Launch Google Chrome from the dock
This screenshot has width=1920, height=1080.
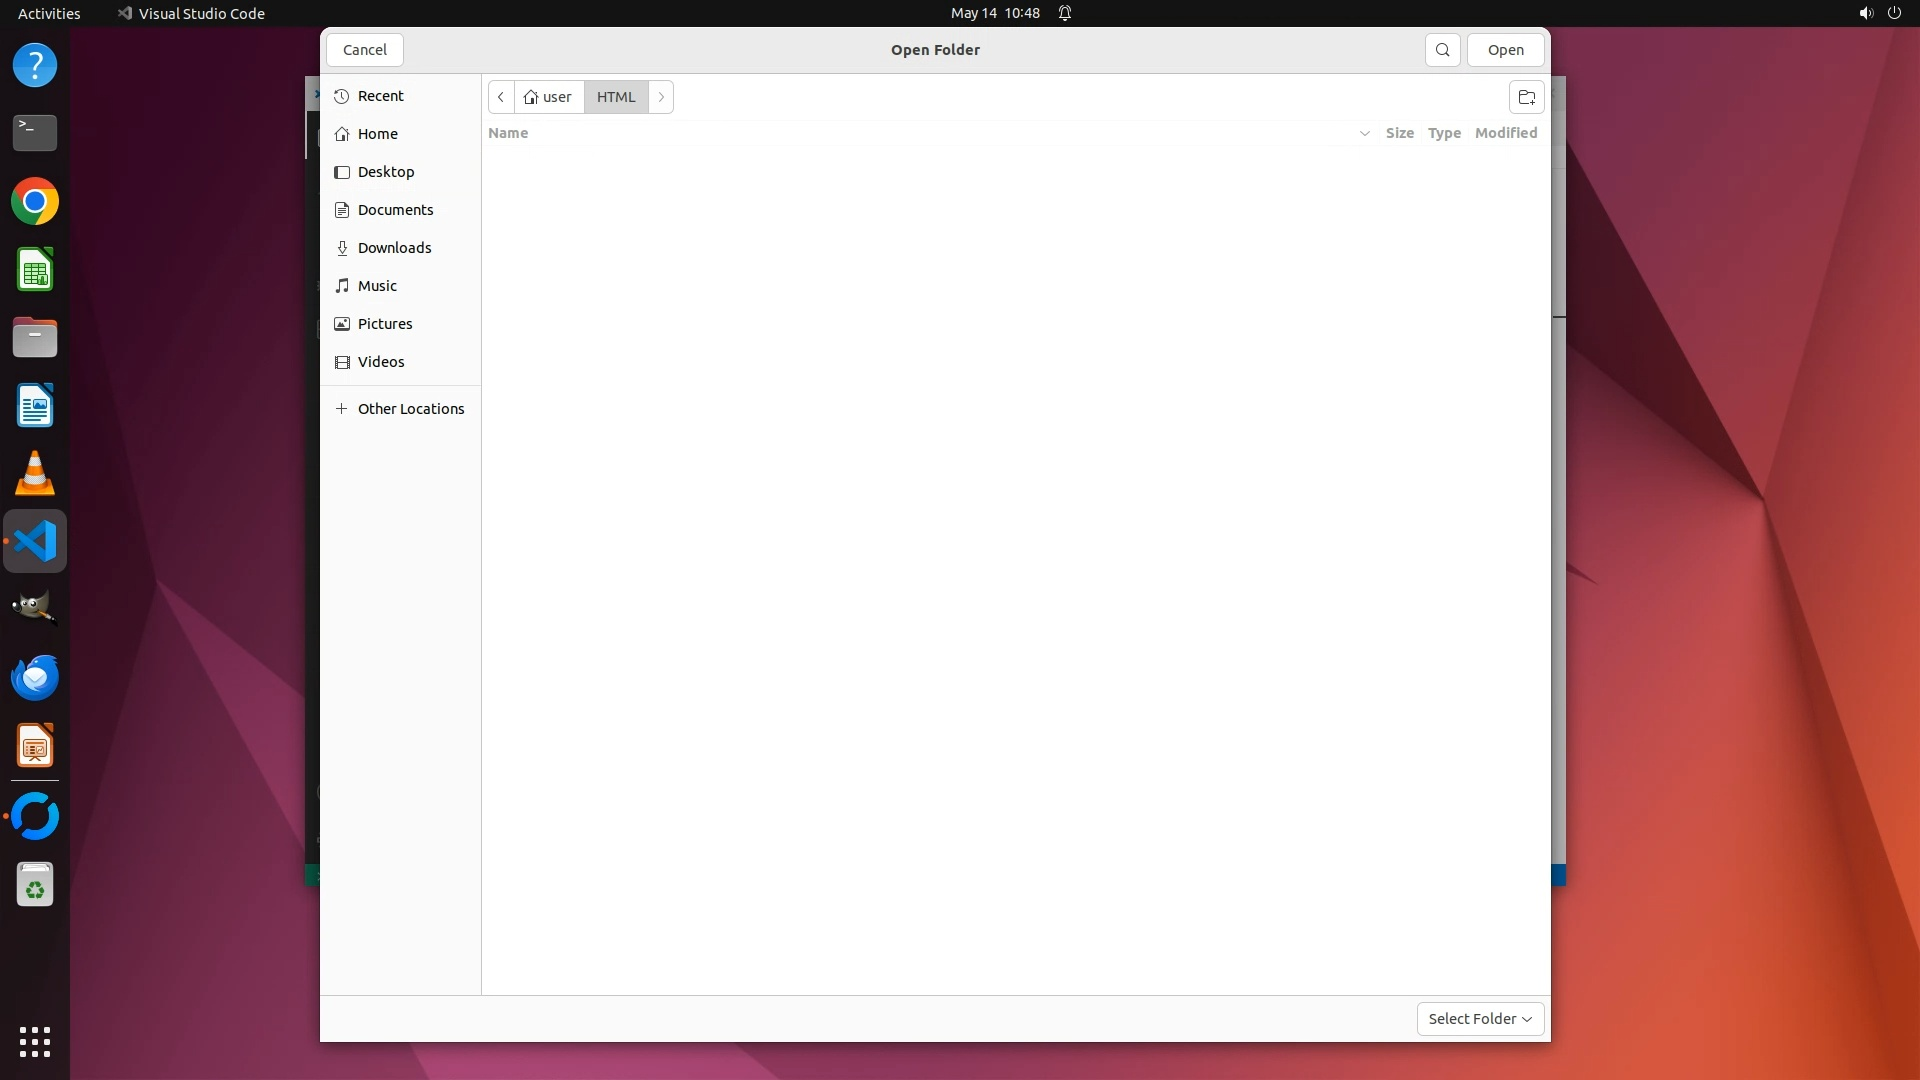(x=35, y=202)
